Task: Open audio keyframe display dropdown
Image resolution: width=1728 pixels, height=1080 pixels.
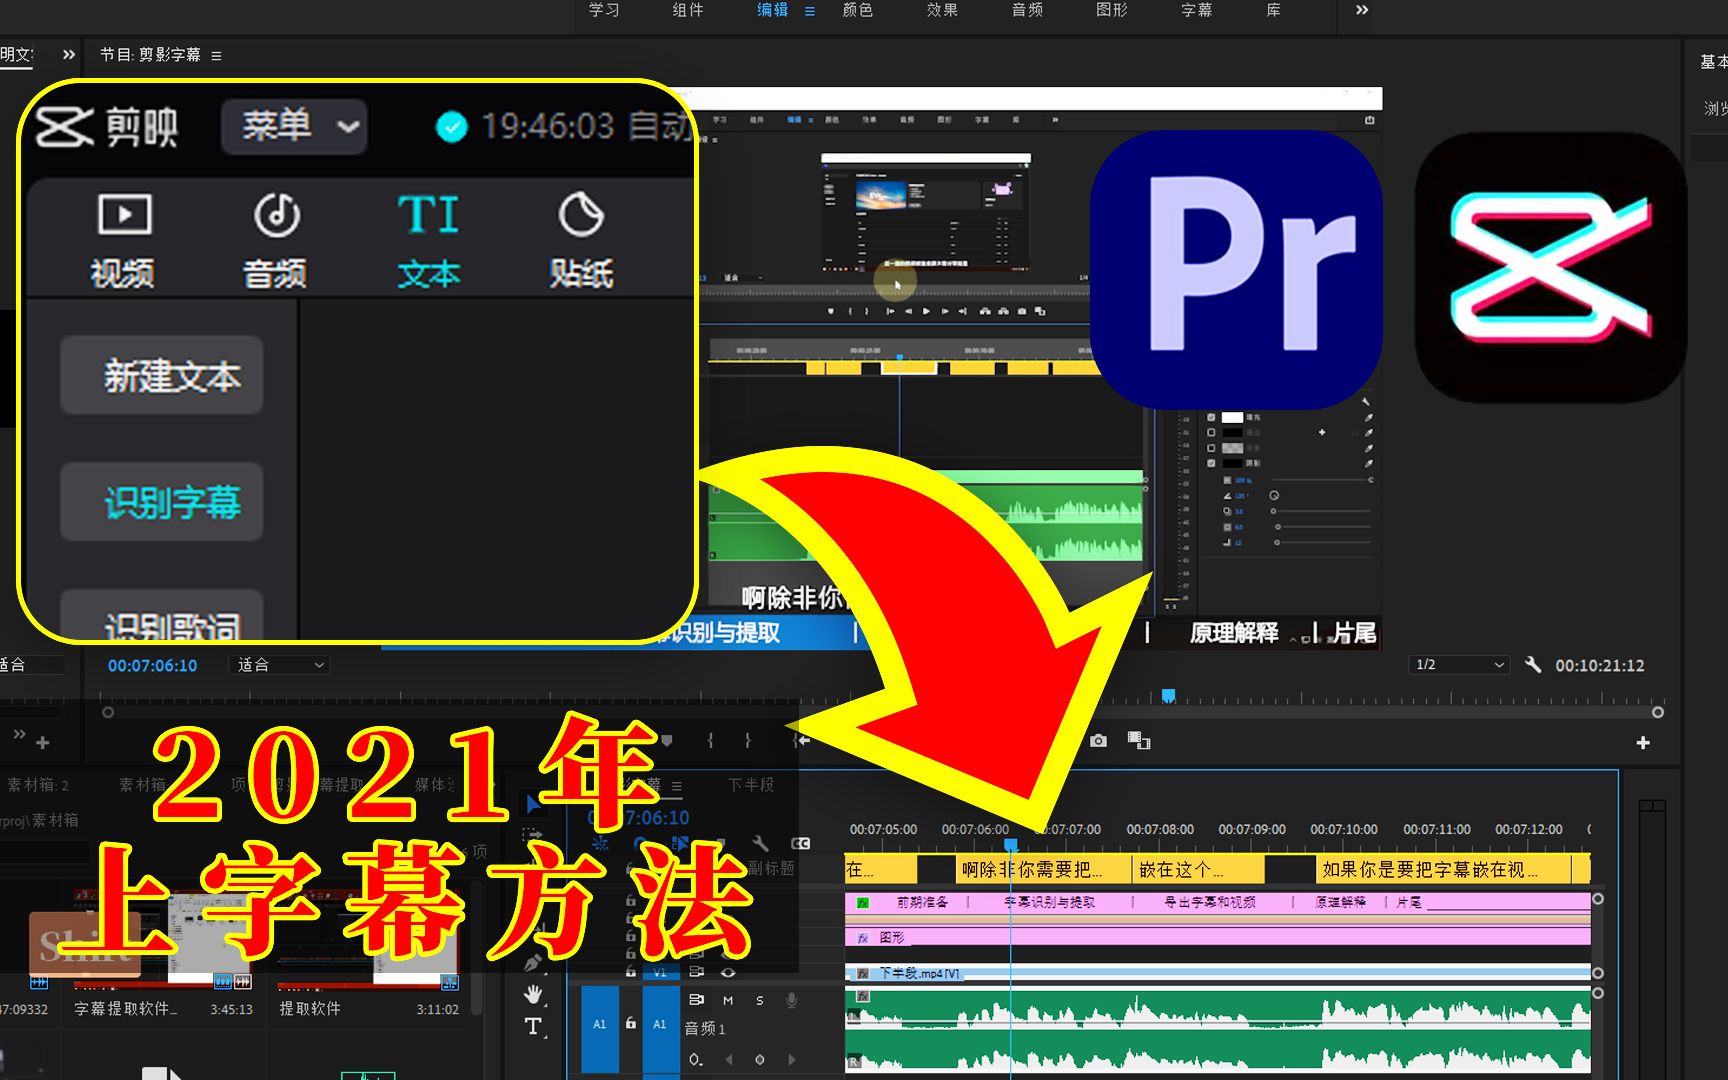Action: click(x=696, y=1059)
